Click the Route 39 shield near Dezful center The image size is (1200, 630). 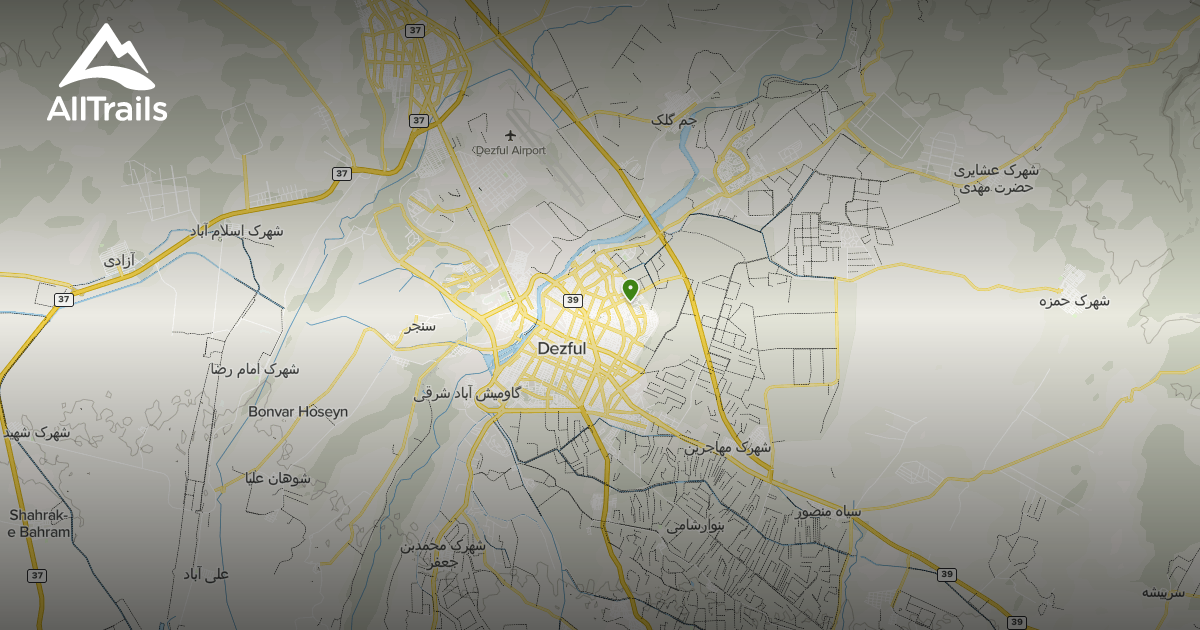pyautogui.click(x=573, y=298)
